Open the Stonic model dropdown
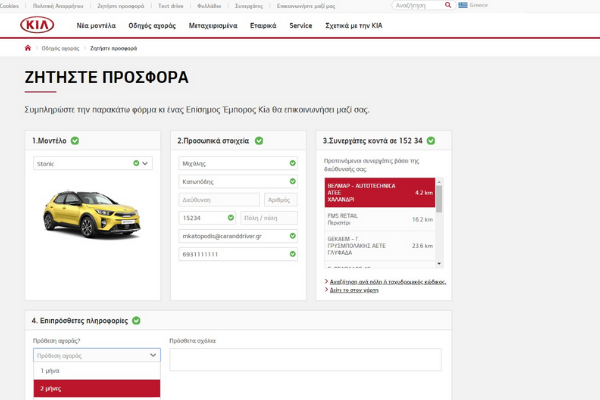Viewport: 600px width, 400px height. [93, 163]
